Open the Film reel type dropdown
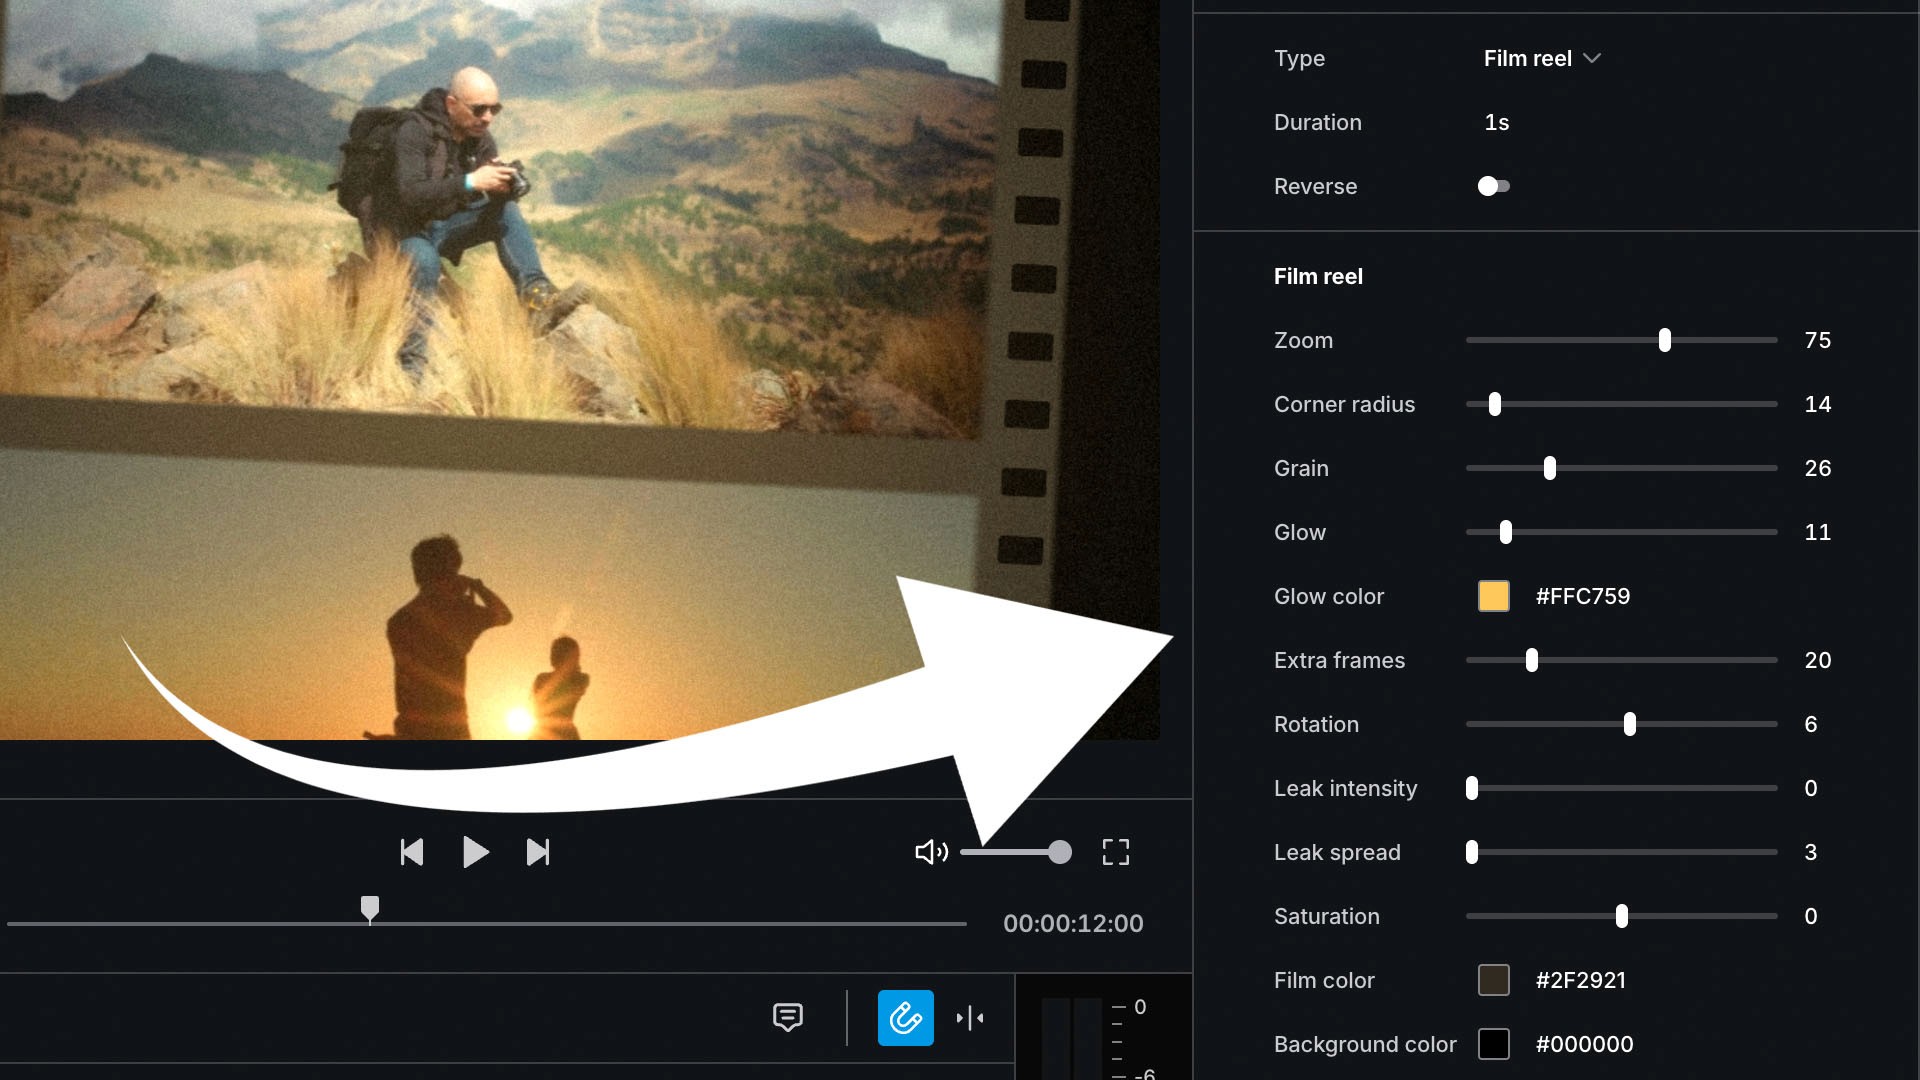This screenshot has width=1920, height=1080. click(1542, 58)
